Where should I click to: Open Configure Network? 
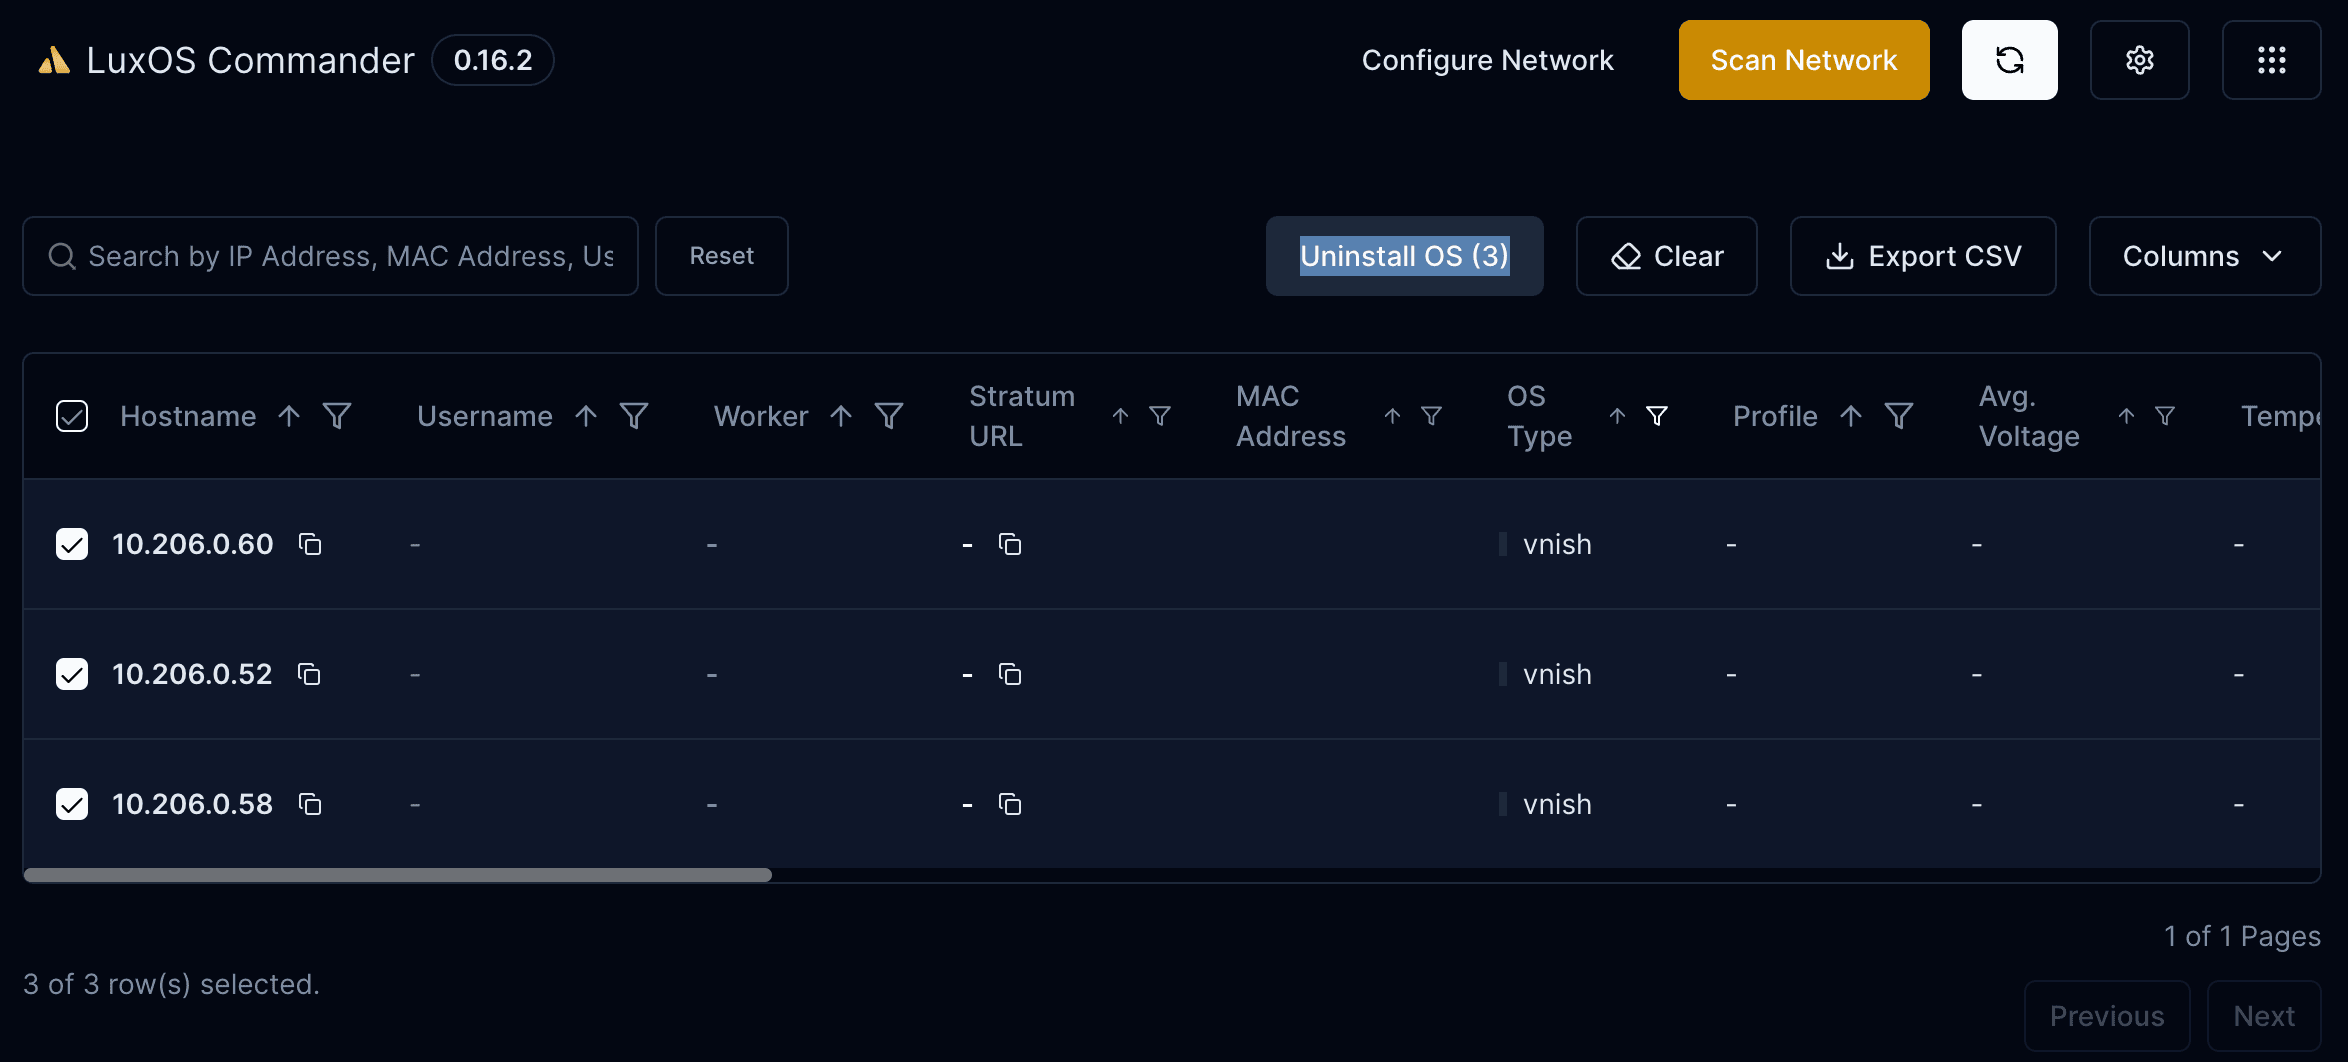1487,60
